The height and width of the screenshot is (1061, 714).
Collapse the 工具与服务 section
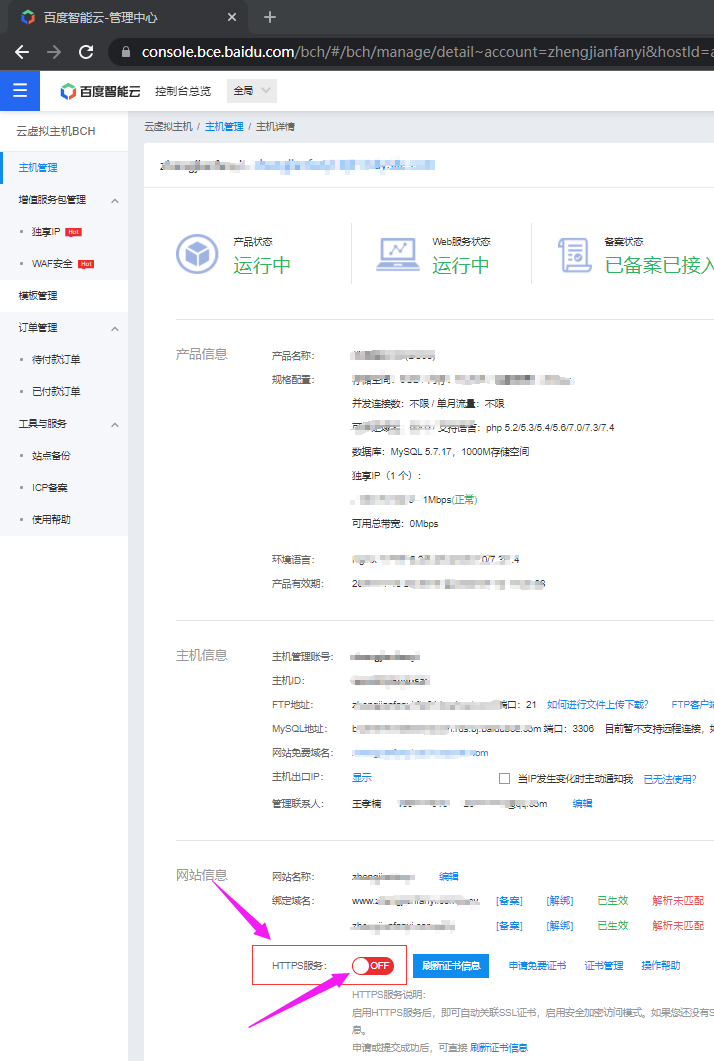(x=114, y=424)
